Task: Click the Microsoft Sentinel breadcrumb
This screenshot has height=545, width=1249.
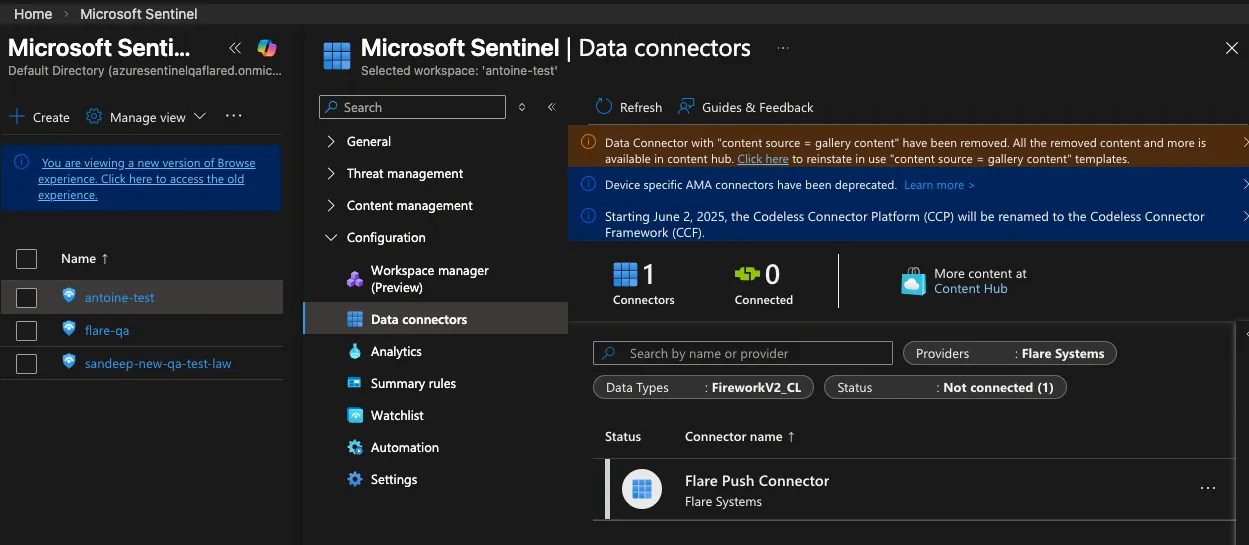Action: click(139, 14)
